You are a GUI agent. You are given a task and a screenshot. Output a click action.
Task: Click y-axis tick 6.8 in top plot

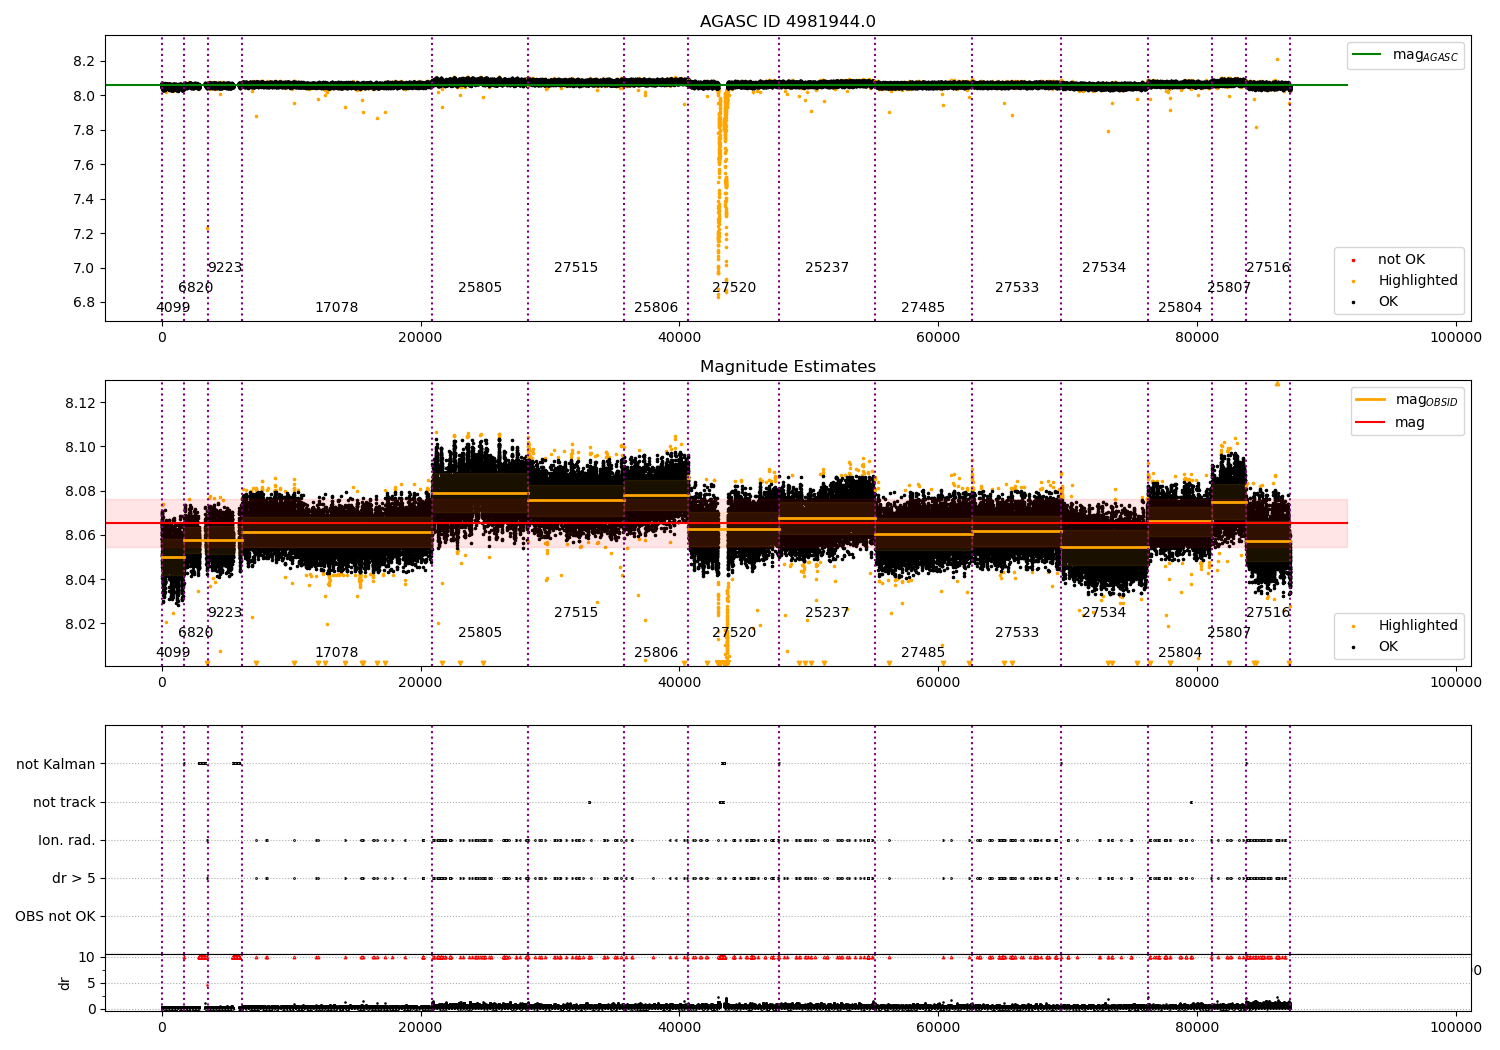(84, 303)
